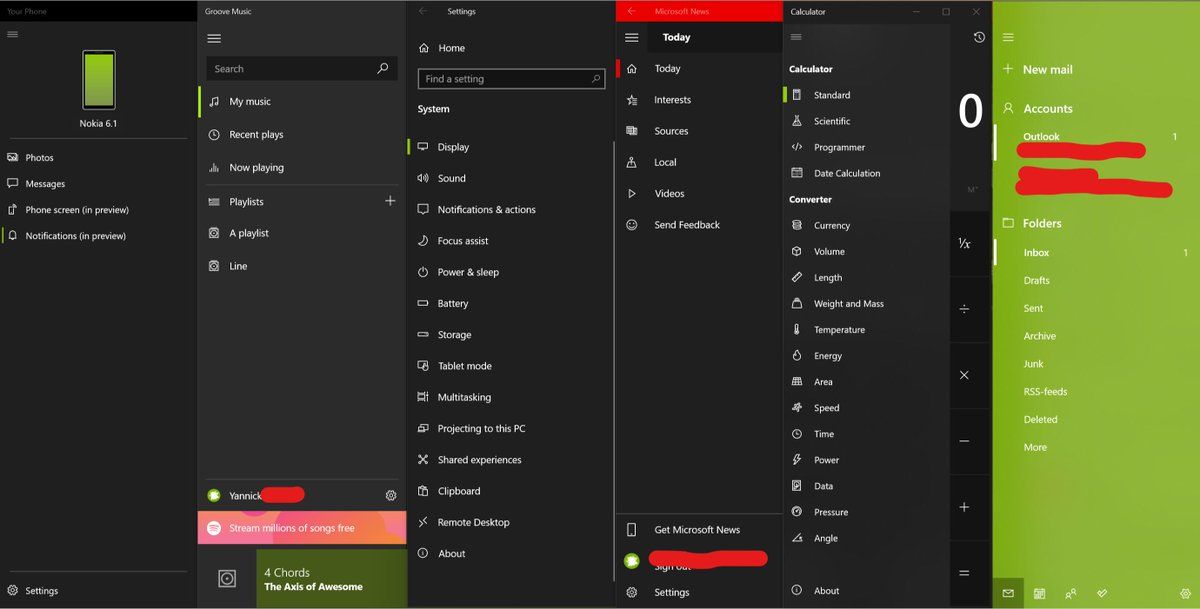Viewport: 1200px width, 609px height.
Task: Click 4 Chords now playing track
Action: coord(332,579)
